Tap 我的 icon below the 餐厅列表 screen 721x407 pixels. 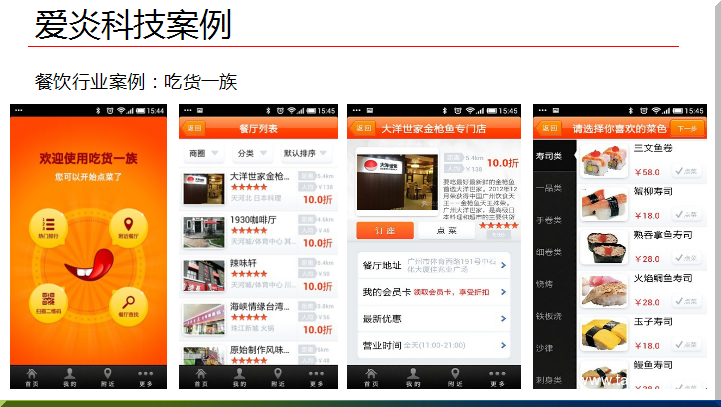pyautogui.click(x=238, y=377)
